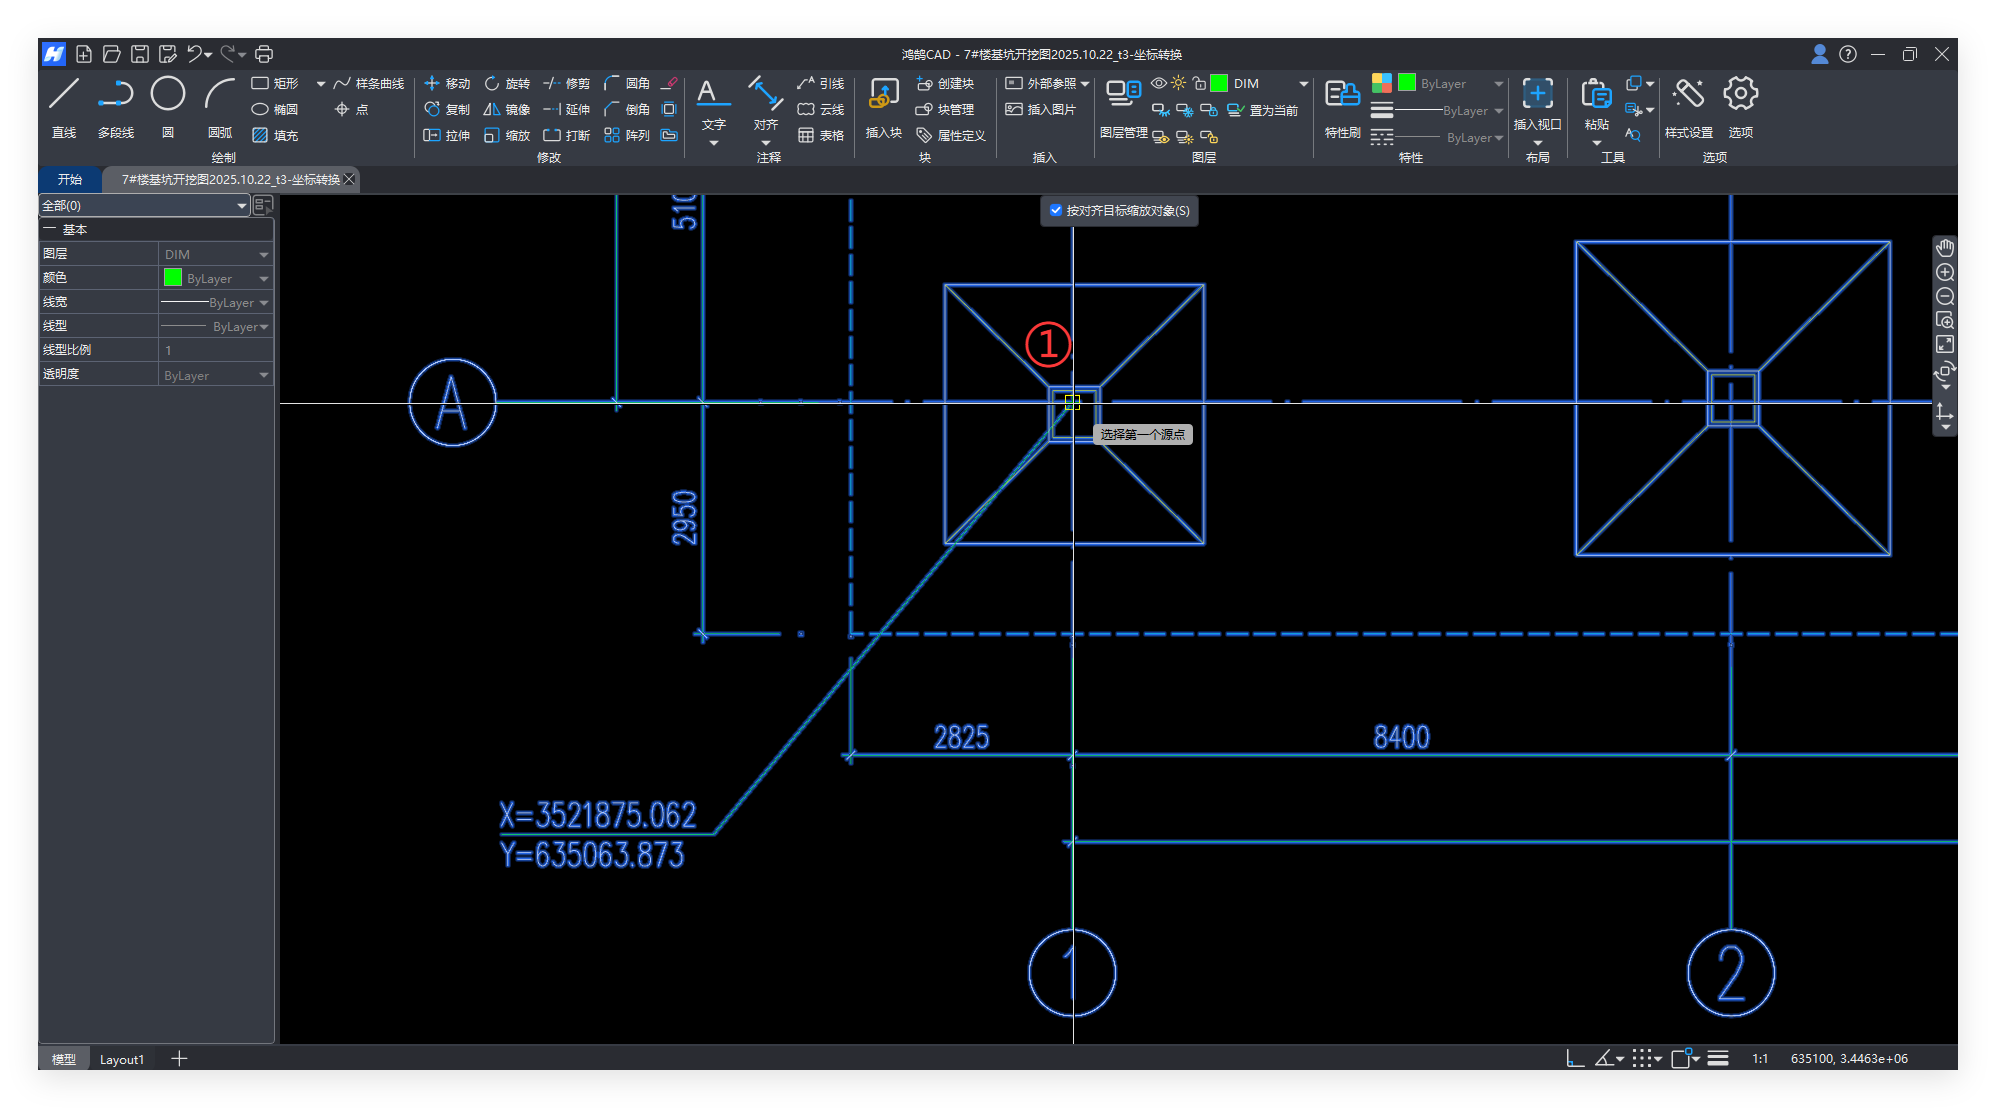Switch to the Layout1 tab

122,1059
